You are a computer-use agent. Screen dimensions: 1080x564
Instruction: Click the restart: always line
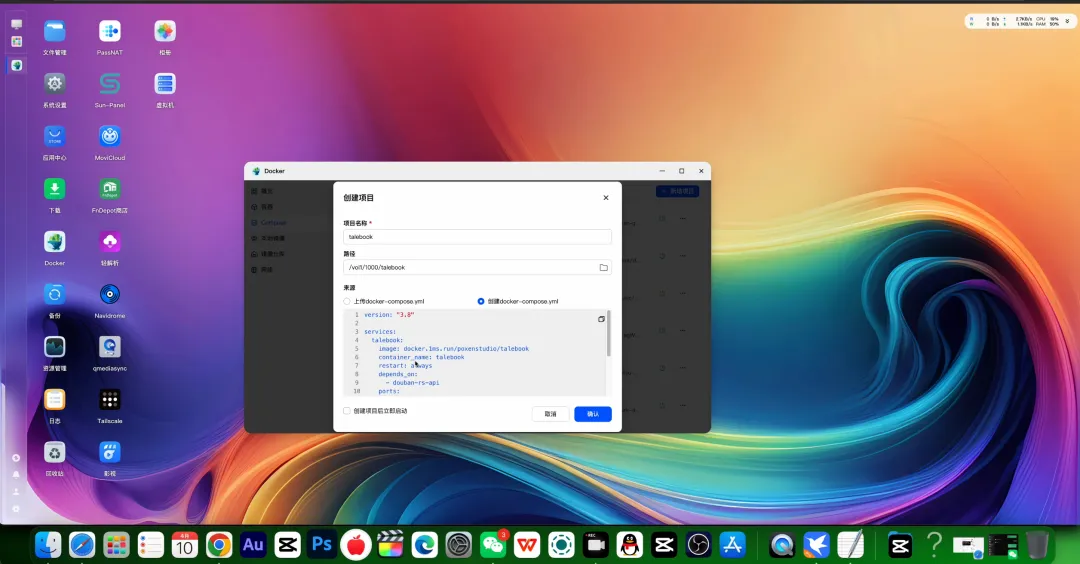(x=405, y=366)
